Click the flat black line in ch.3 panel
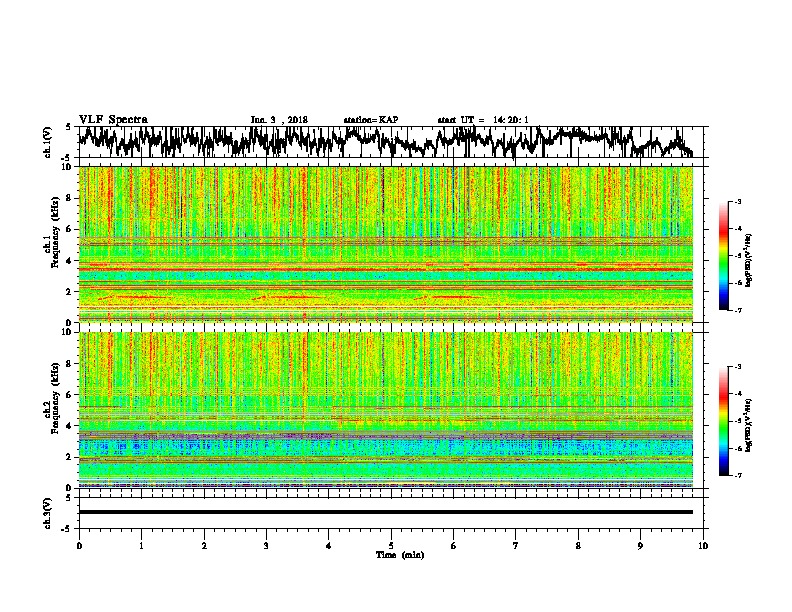This screenshot has height=612, width=792. click(386, 512)
